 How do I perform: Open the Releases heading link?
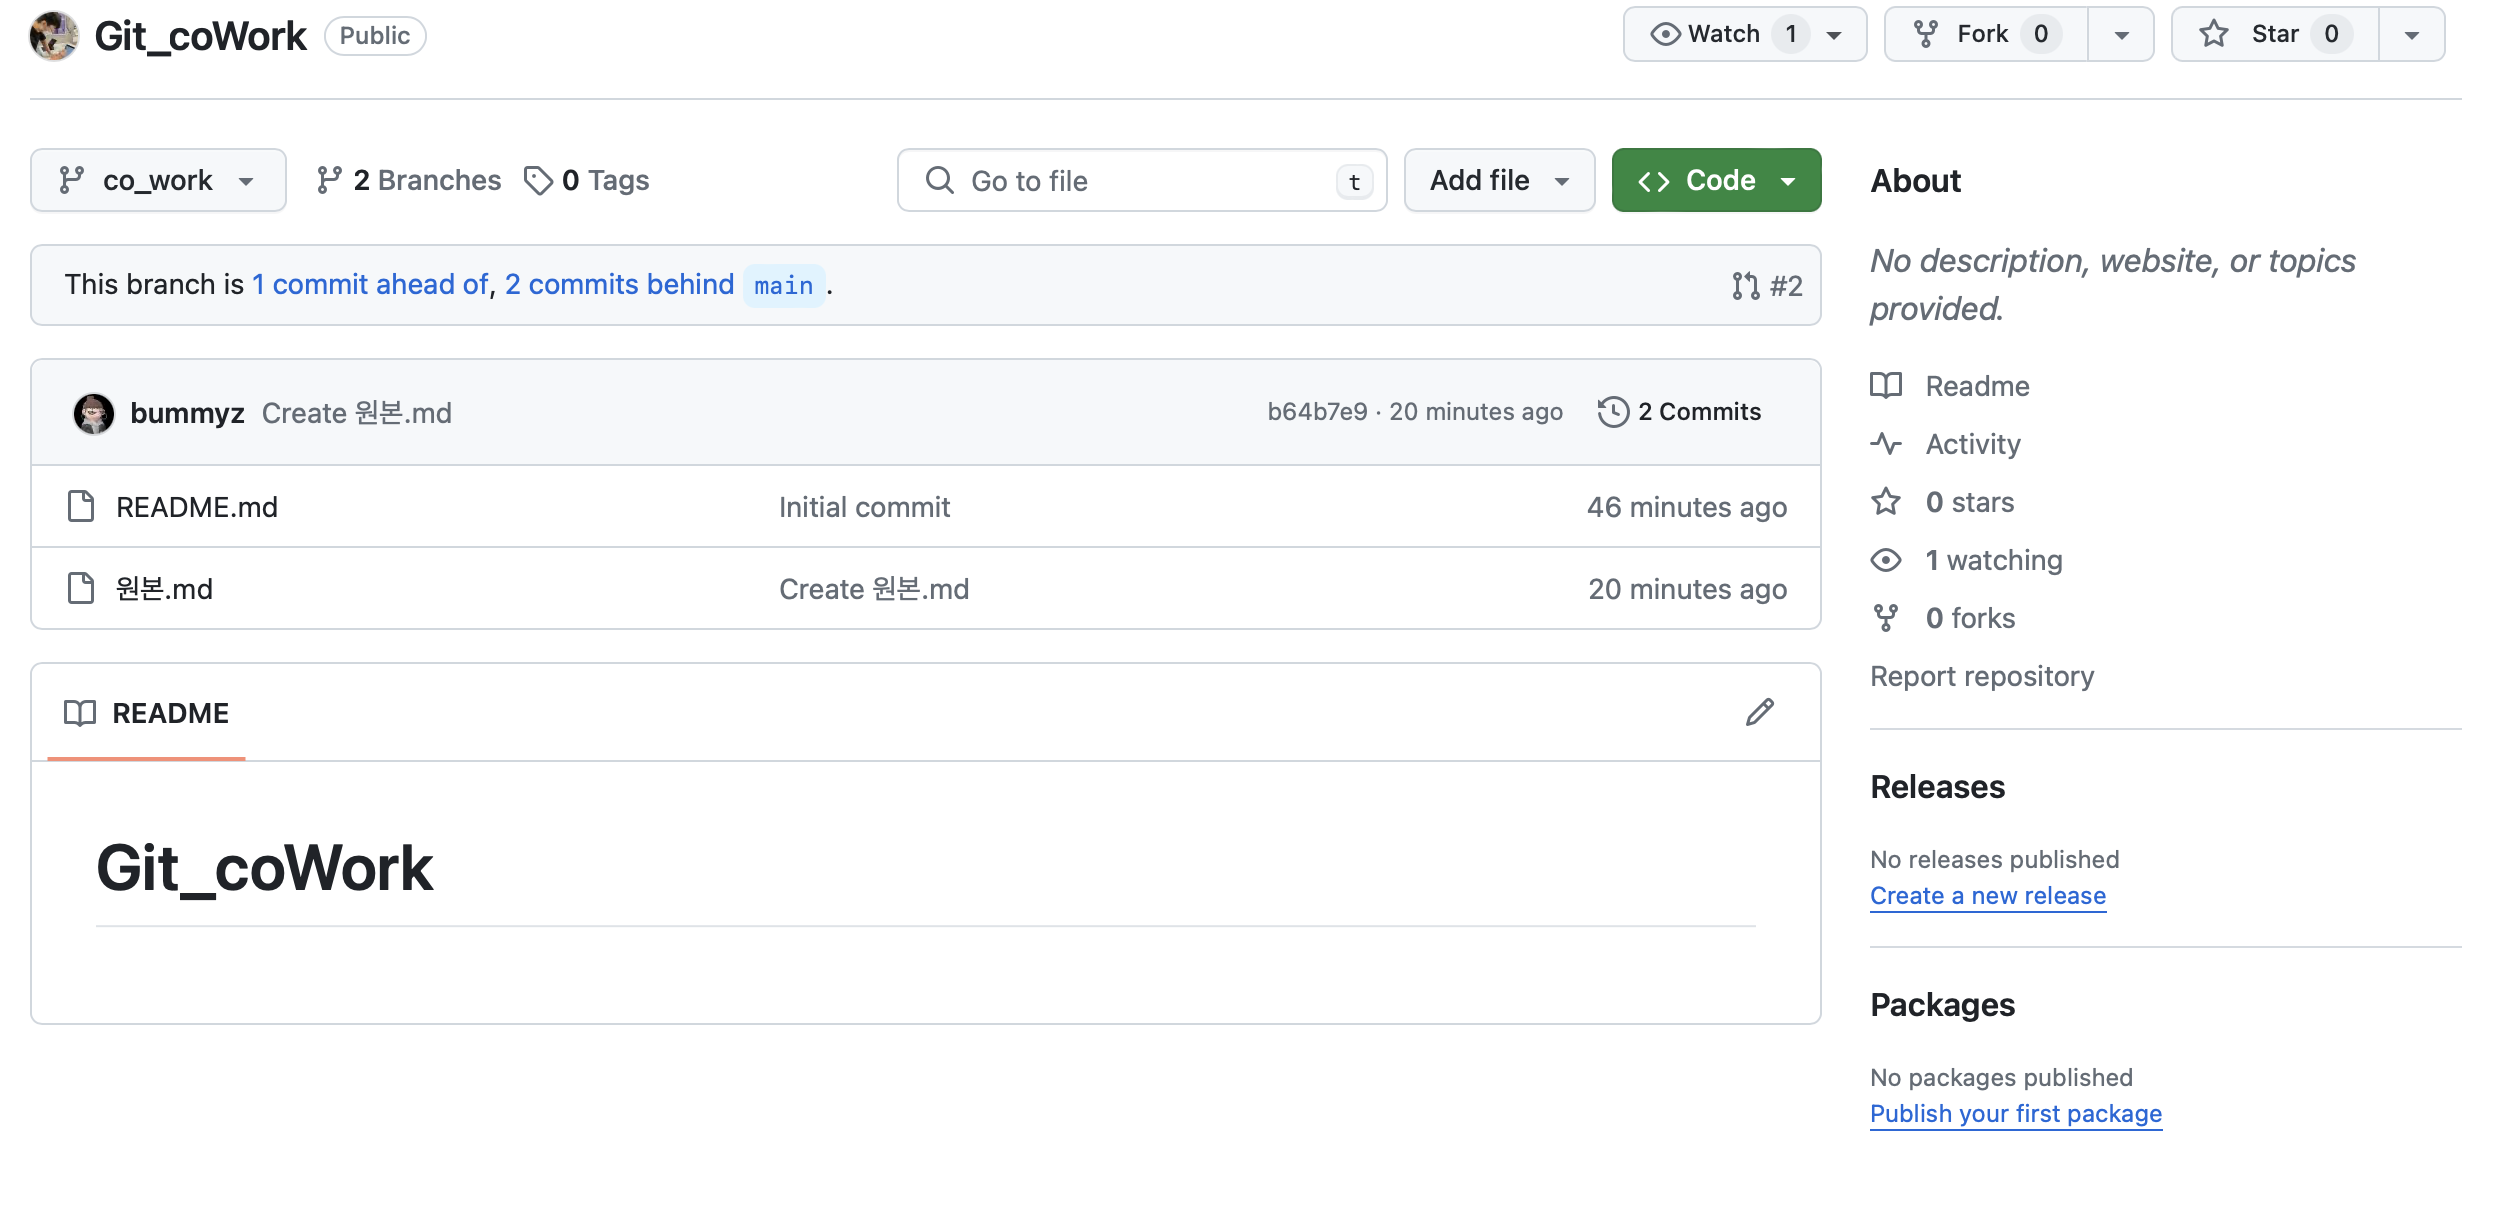click(x=1938, y=787)
